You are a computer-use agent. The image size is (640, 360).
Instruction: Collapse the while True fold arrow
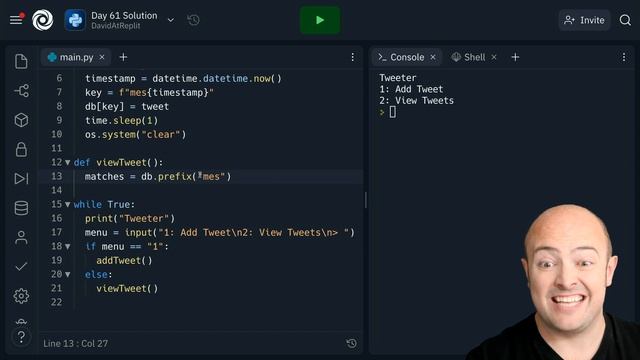[x=68, y=204]
